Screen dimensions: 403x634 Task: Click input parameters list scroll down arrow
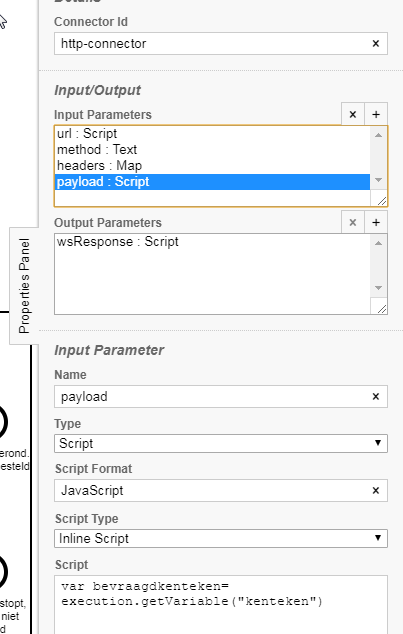(x=378, y=180)
